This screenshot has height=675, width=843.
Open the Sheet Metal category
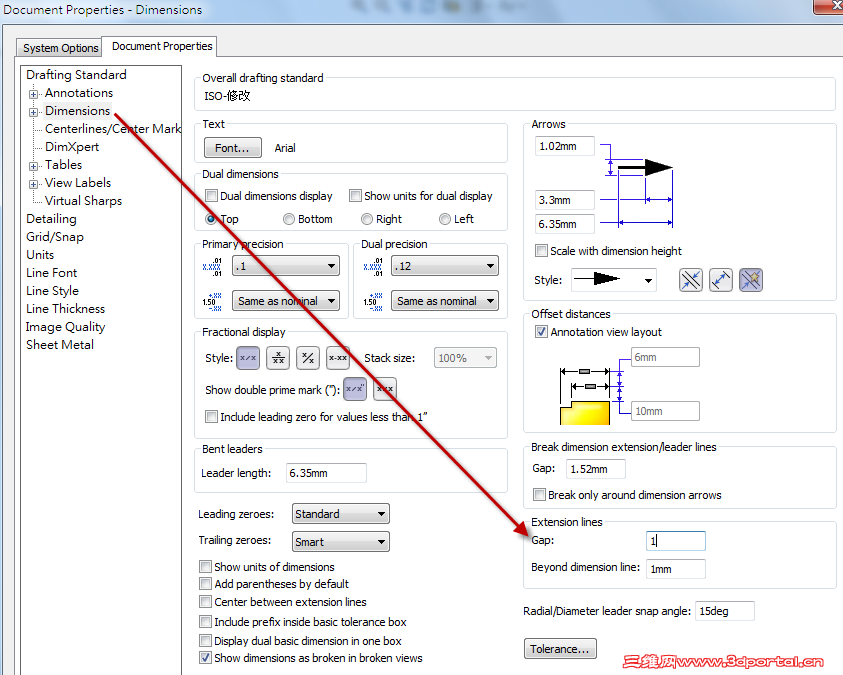[x=60, y=345]
